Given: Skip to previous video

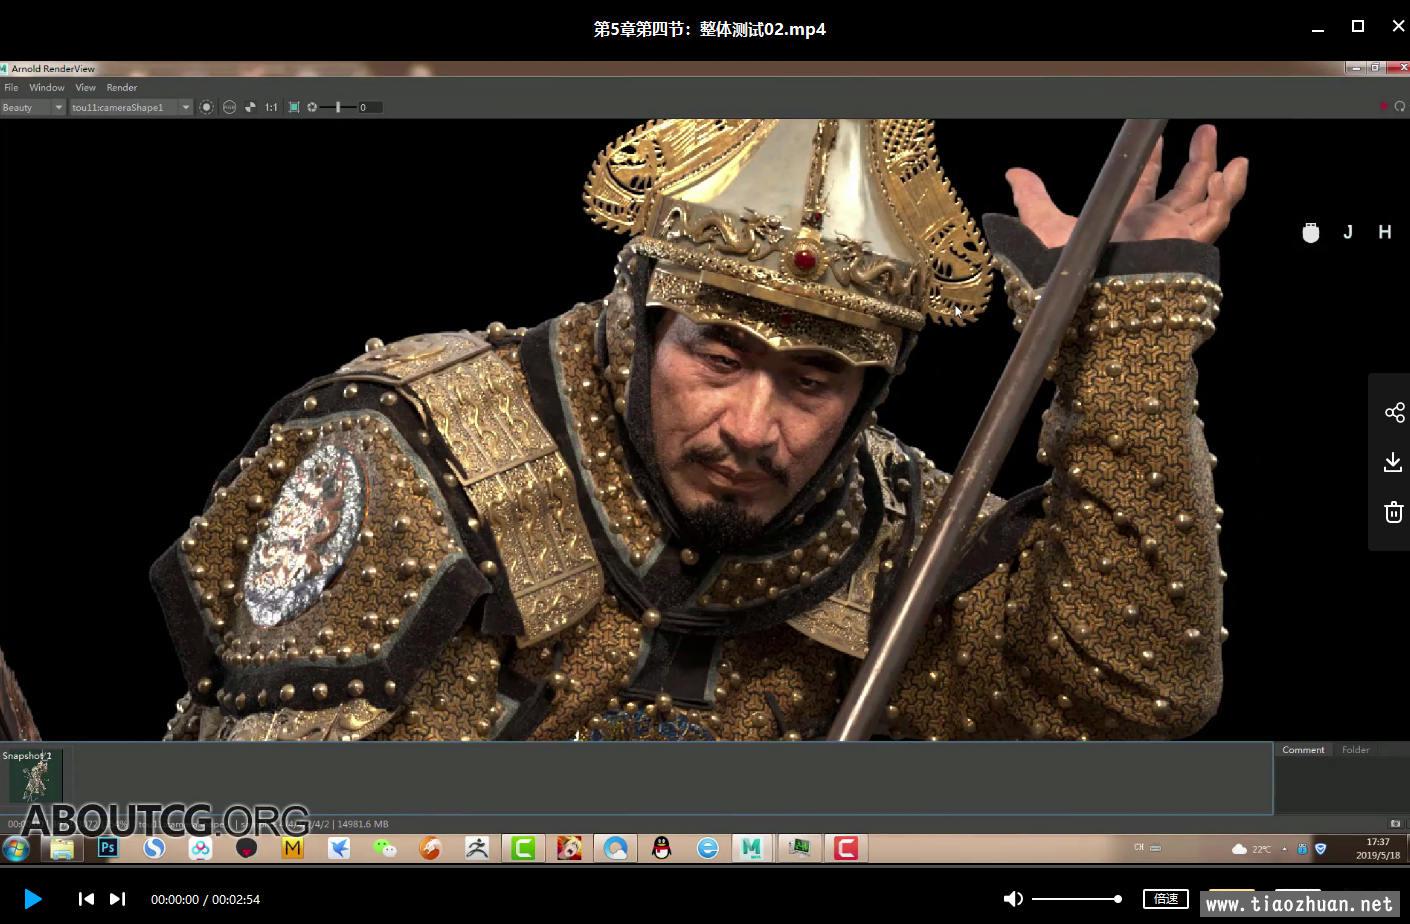Looking at the screenshot, I should pyautogui.click(x=86, y=899).
